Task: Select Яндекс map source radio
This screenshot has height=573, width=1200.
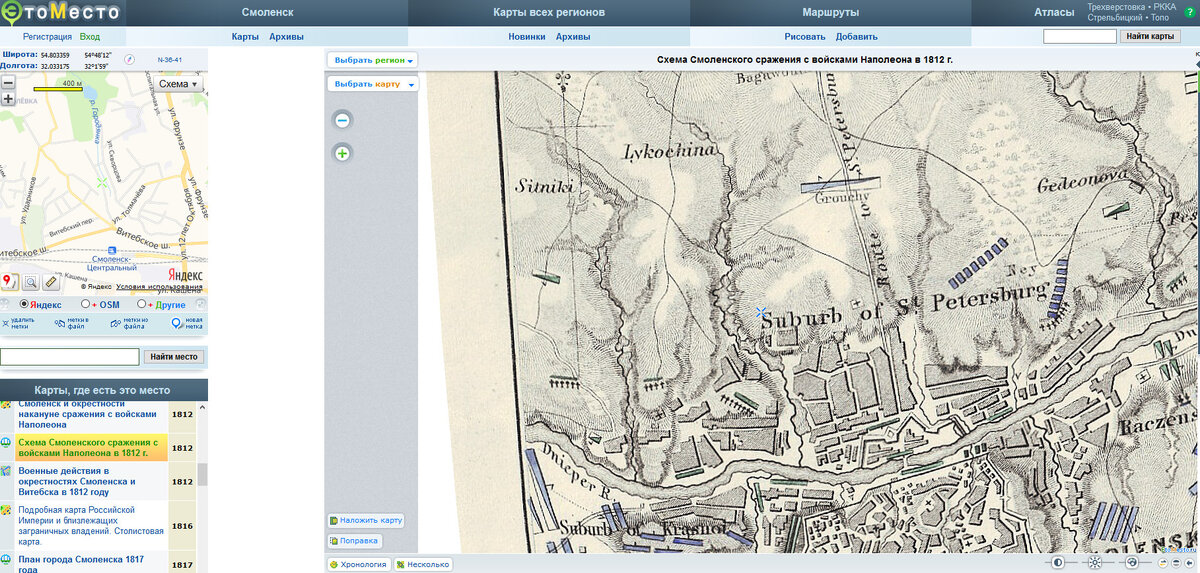Action: tap(24, 304)
